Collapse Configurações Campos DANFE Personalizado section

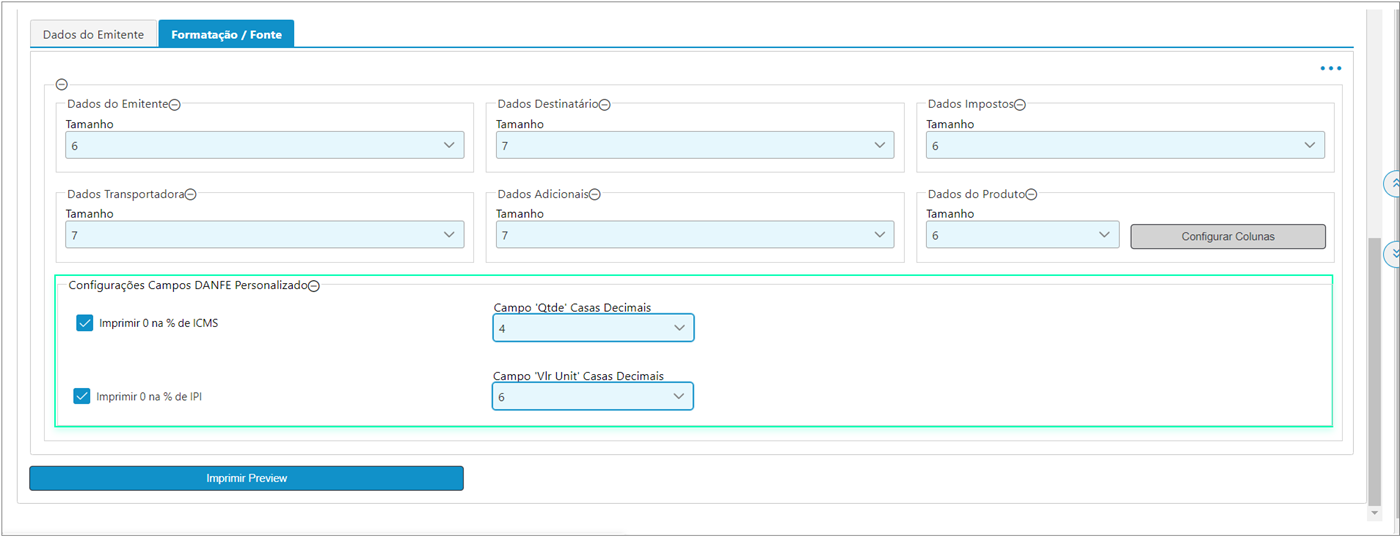[313, 286]
